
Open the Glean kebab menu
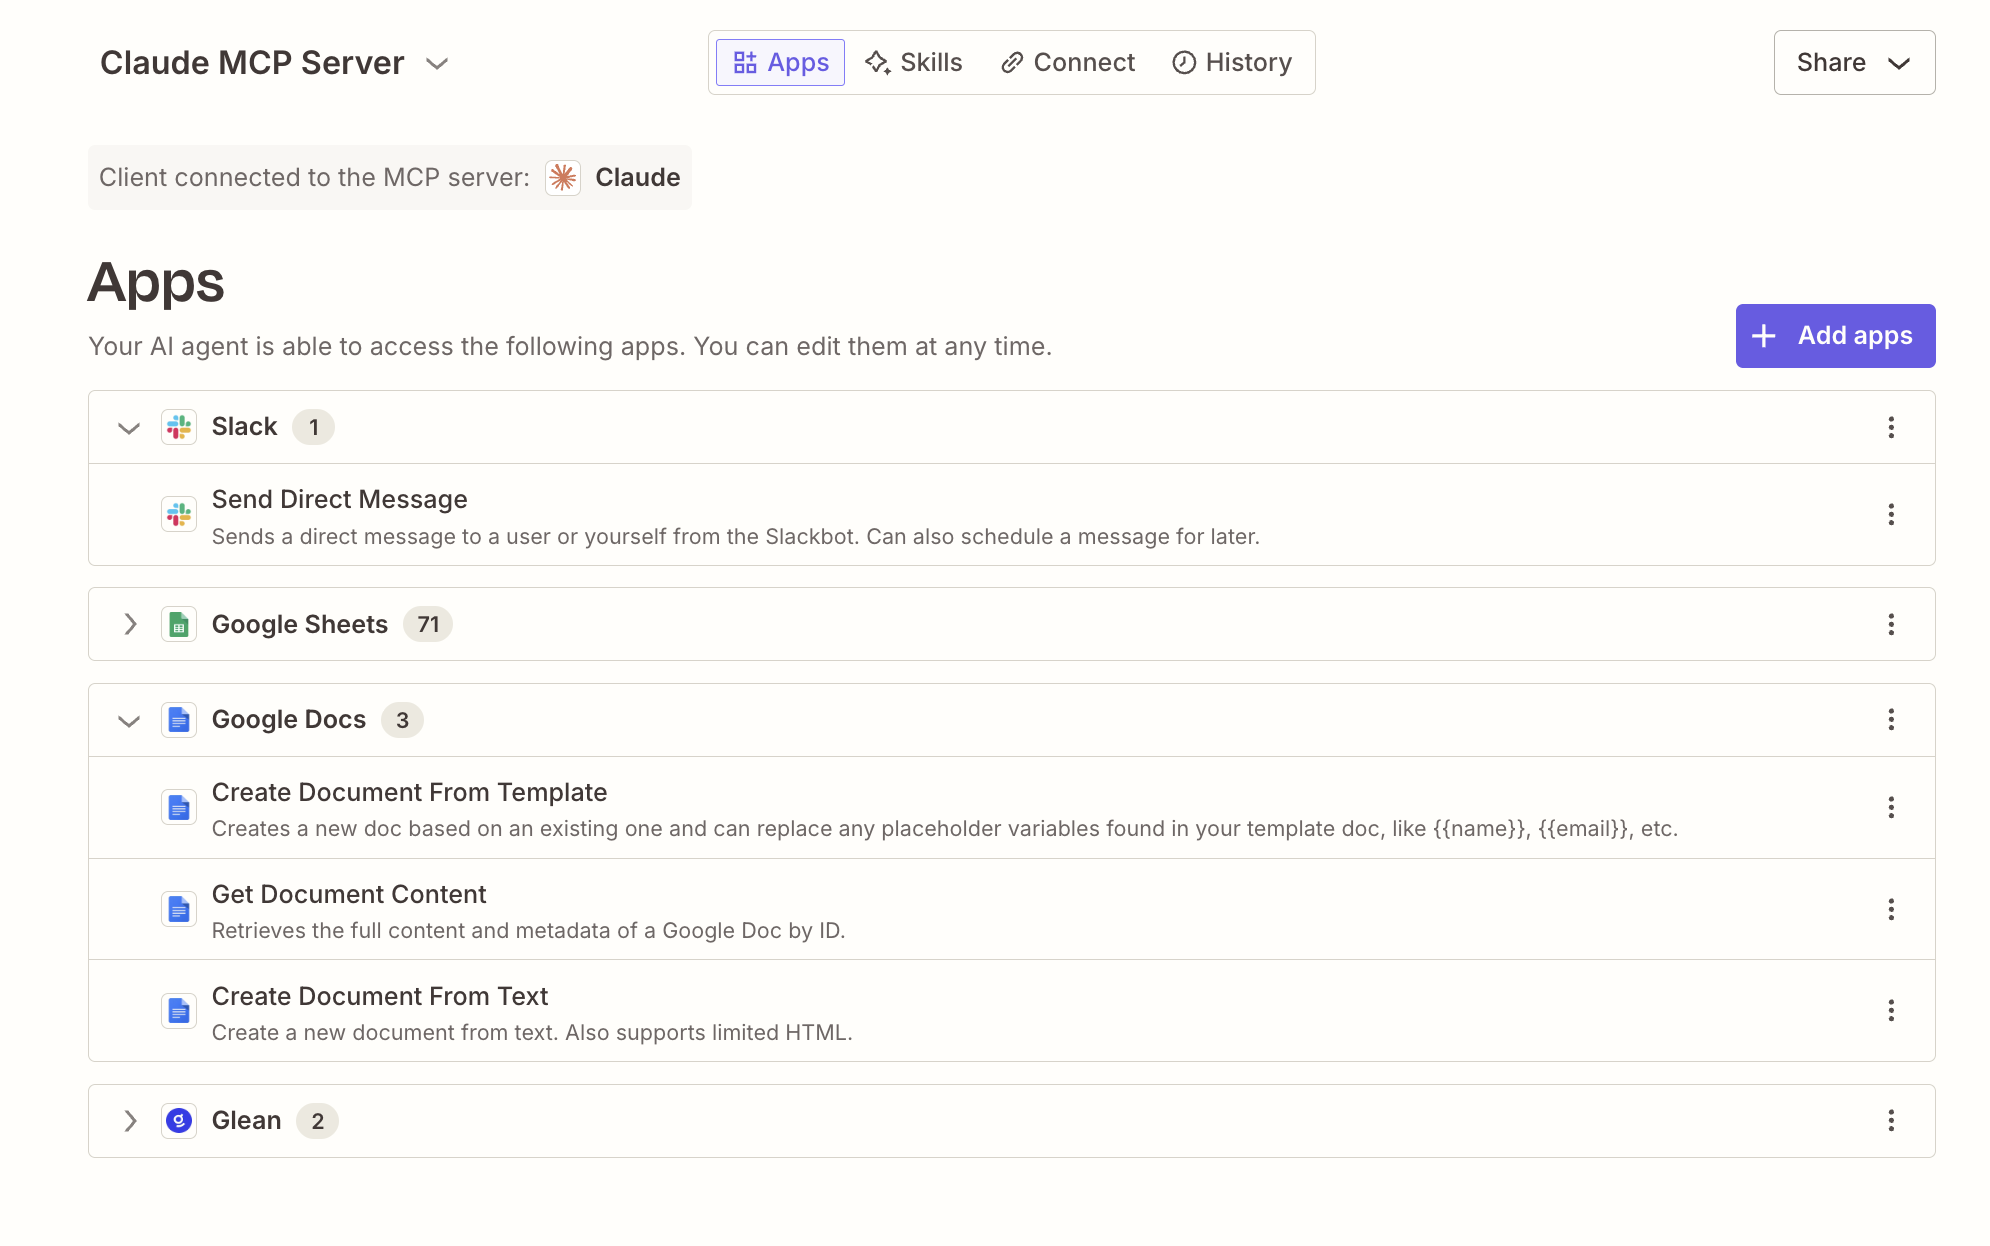click(x=1890, y=1120)
